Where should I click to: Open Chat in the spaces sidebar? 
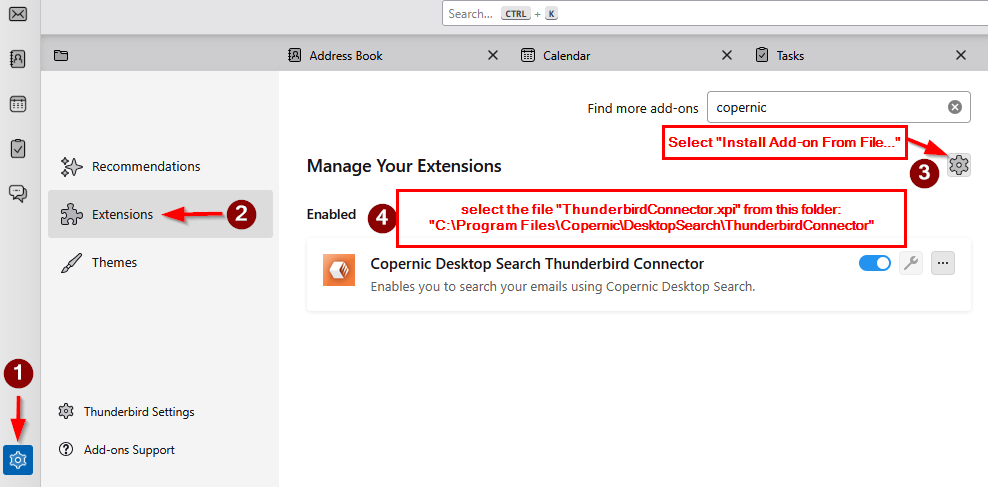tap(18, 193)
